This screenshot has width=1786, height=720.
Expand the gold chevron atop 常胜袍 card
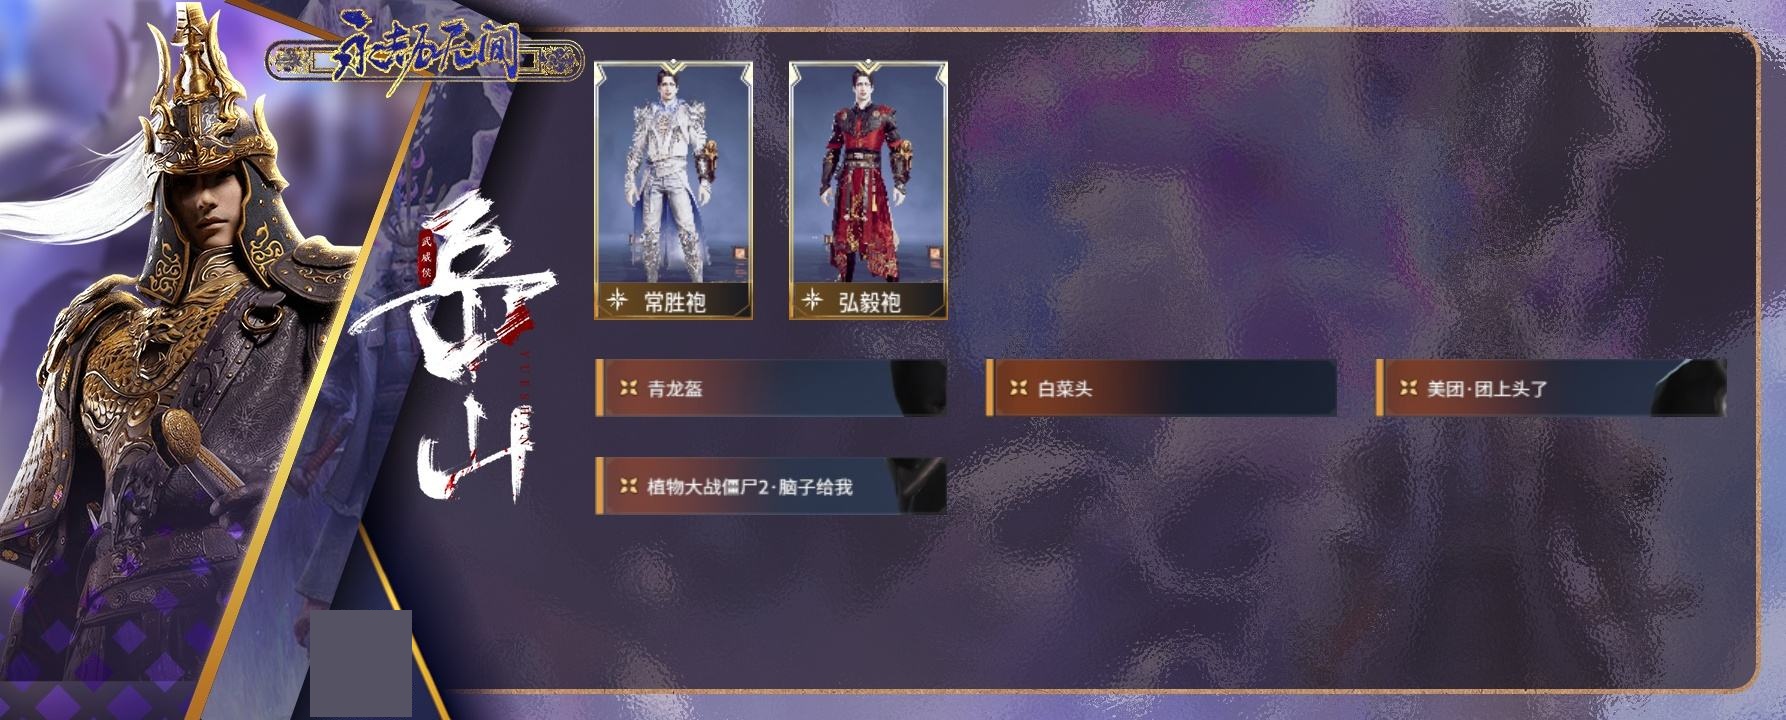673,68
